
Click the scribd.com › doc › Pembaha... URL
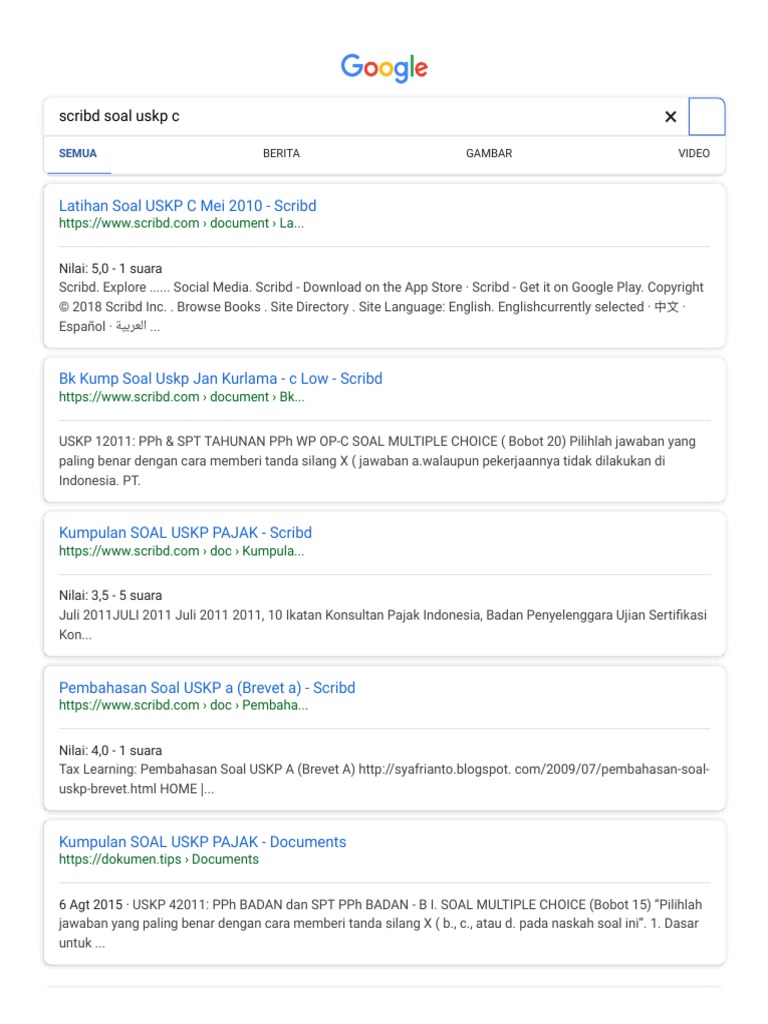click(183, 706)
